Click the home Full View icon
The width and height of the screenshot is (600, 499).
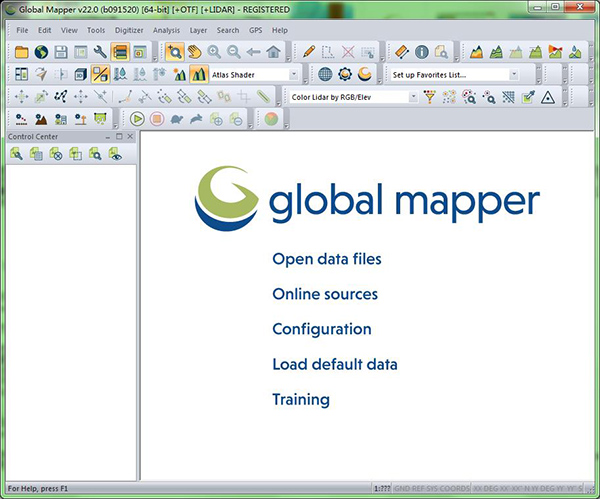click(273, 52)
